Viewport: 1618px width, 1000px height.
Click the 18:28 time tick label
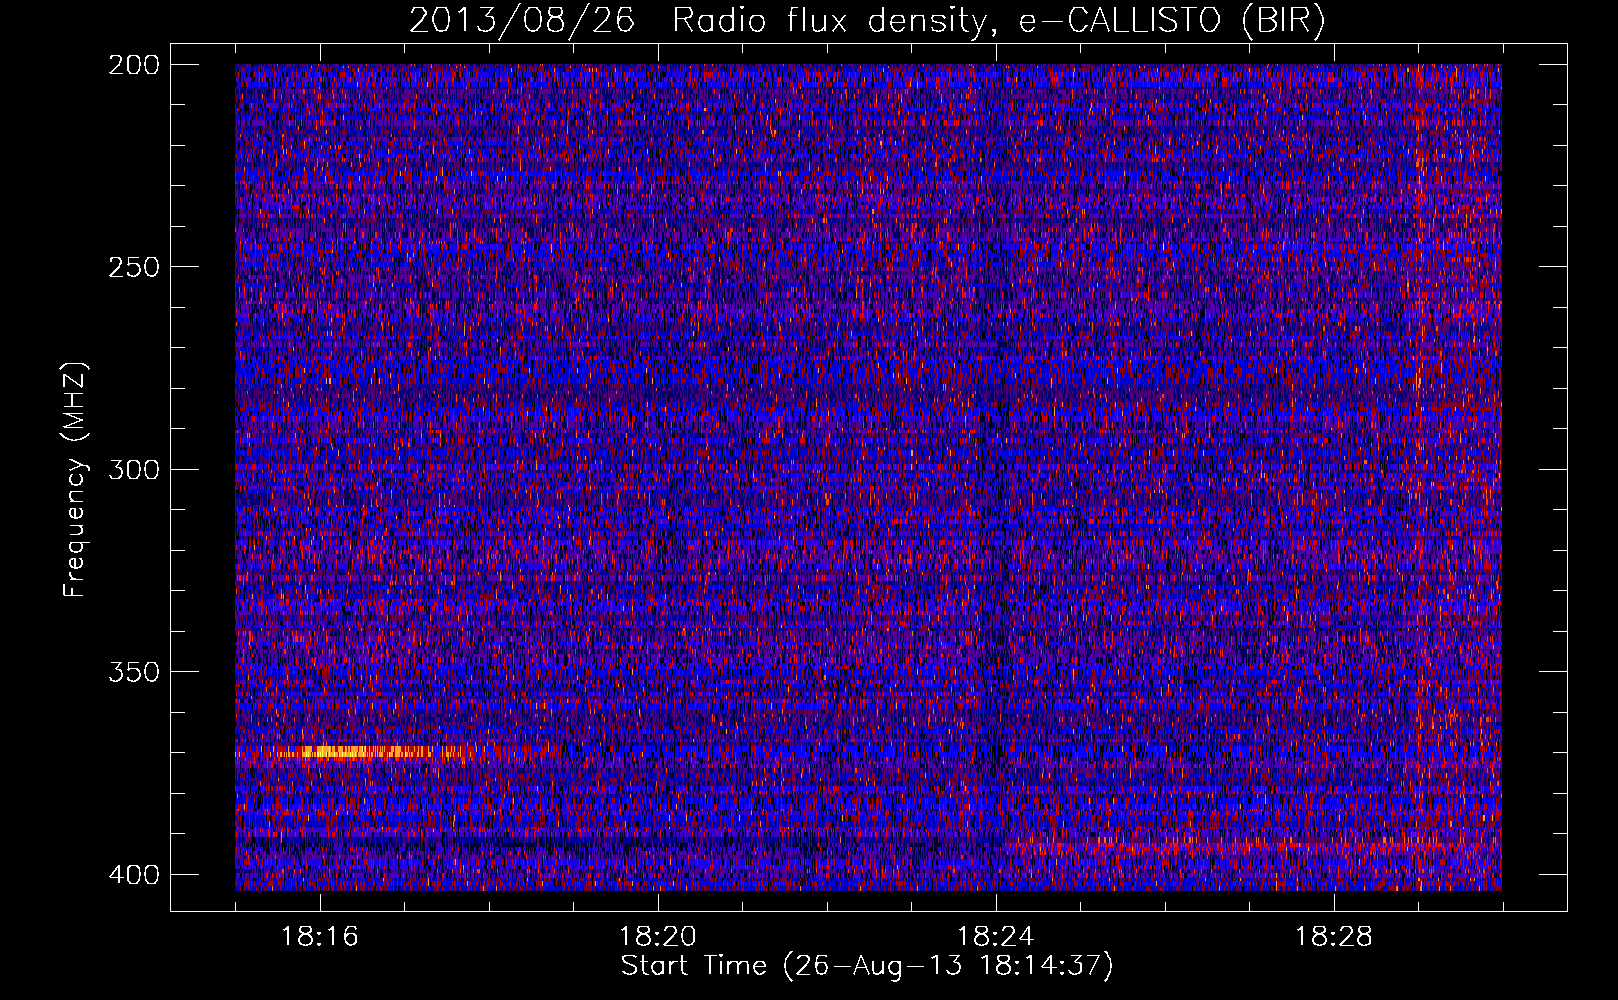click(1334, 937)
